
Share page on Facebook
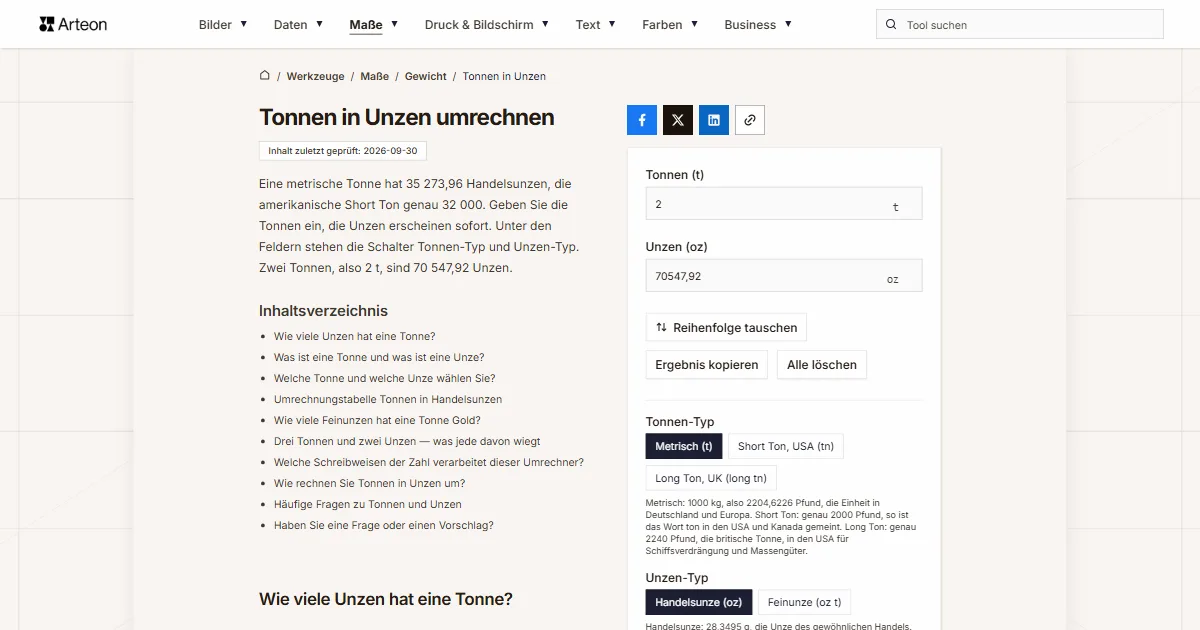pyautogui.click(x=642, y=120)
